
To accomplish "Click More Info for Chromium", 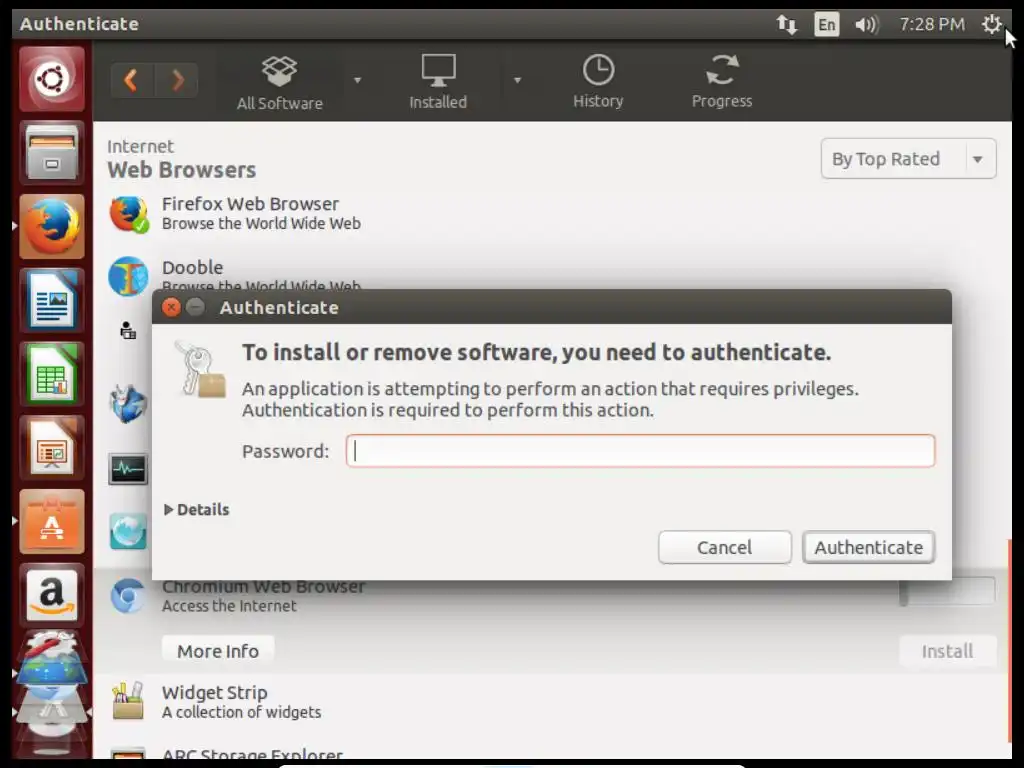I will (218, 651).
